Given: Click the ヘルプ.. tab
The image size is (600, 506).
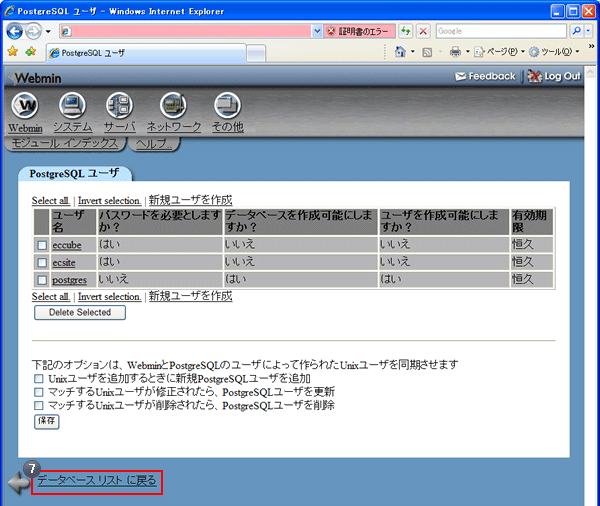Looking at the screenshot, I should pos(154,144).
